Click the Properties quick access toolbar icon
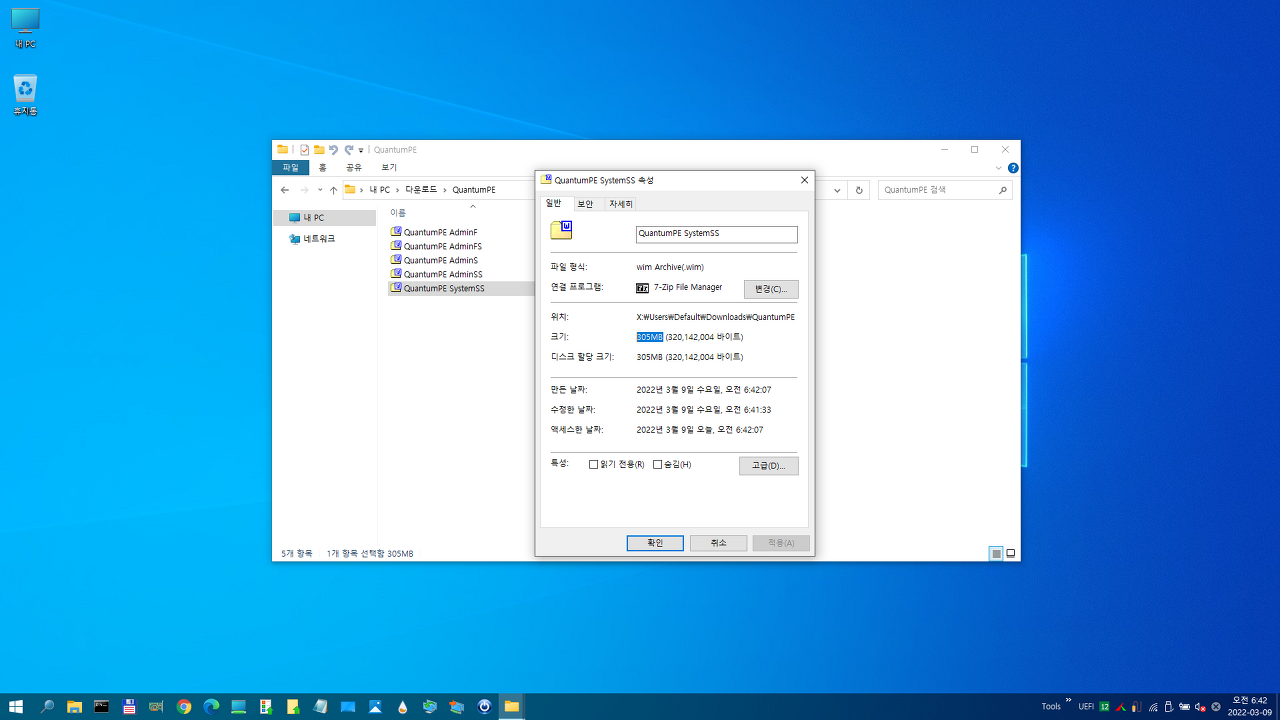The height and width of the screenshot is (720, 1280). [x=304, y=150]
